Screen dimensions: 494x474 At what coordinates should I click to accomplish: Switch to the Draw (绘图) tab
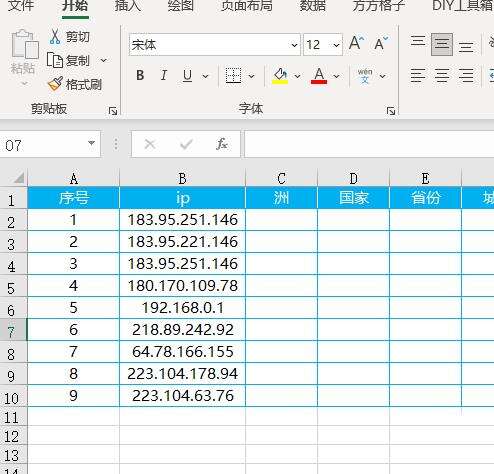point(181,6)
